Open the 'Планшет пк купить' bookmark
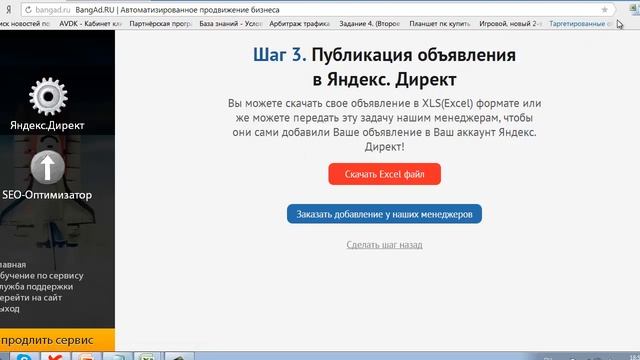640x360 pixels. point(440,24)
